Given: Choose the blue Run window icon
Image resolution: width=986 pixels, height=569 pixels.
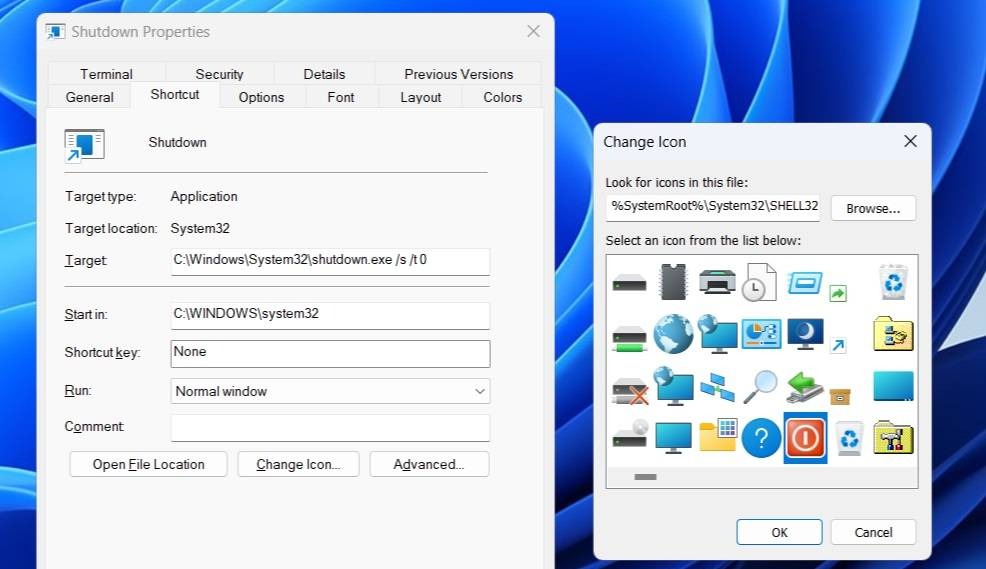Looking at the screenshot, I should pyautogui.click(x=804, y=282).
